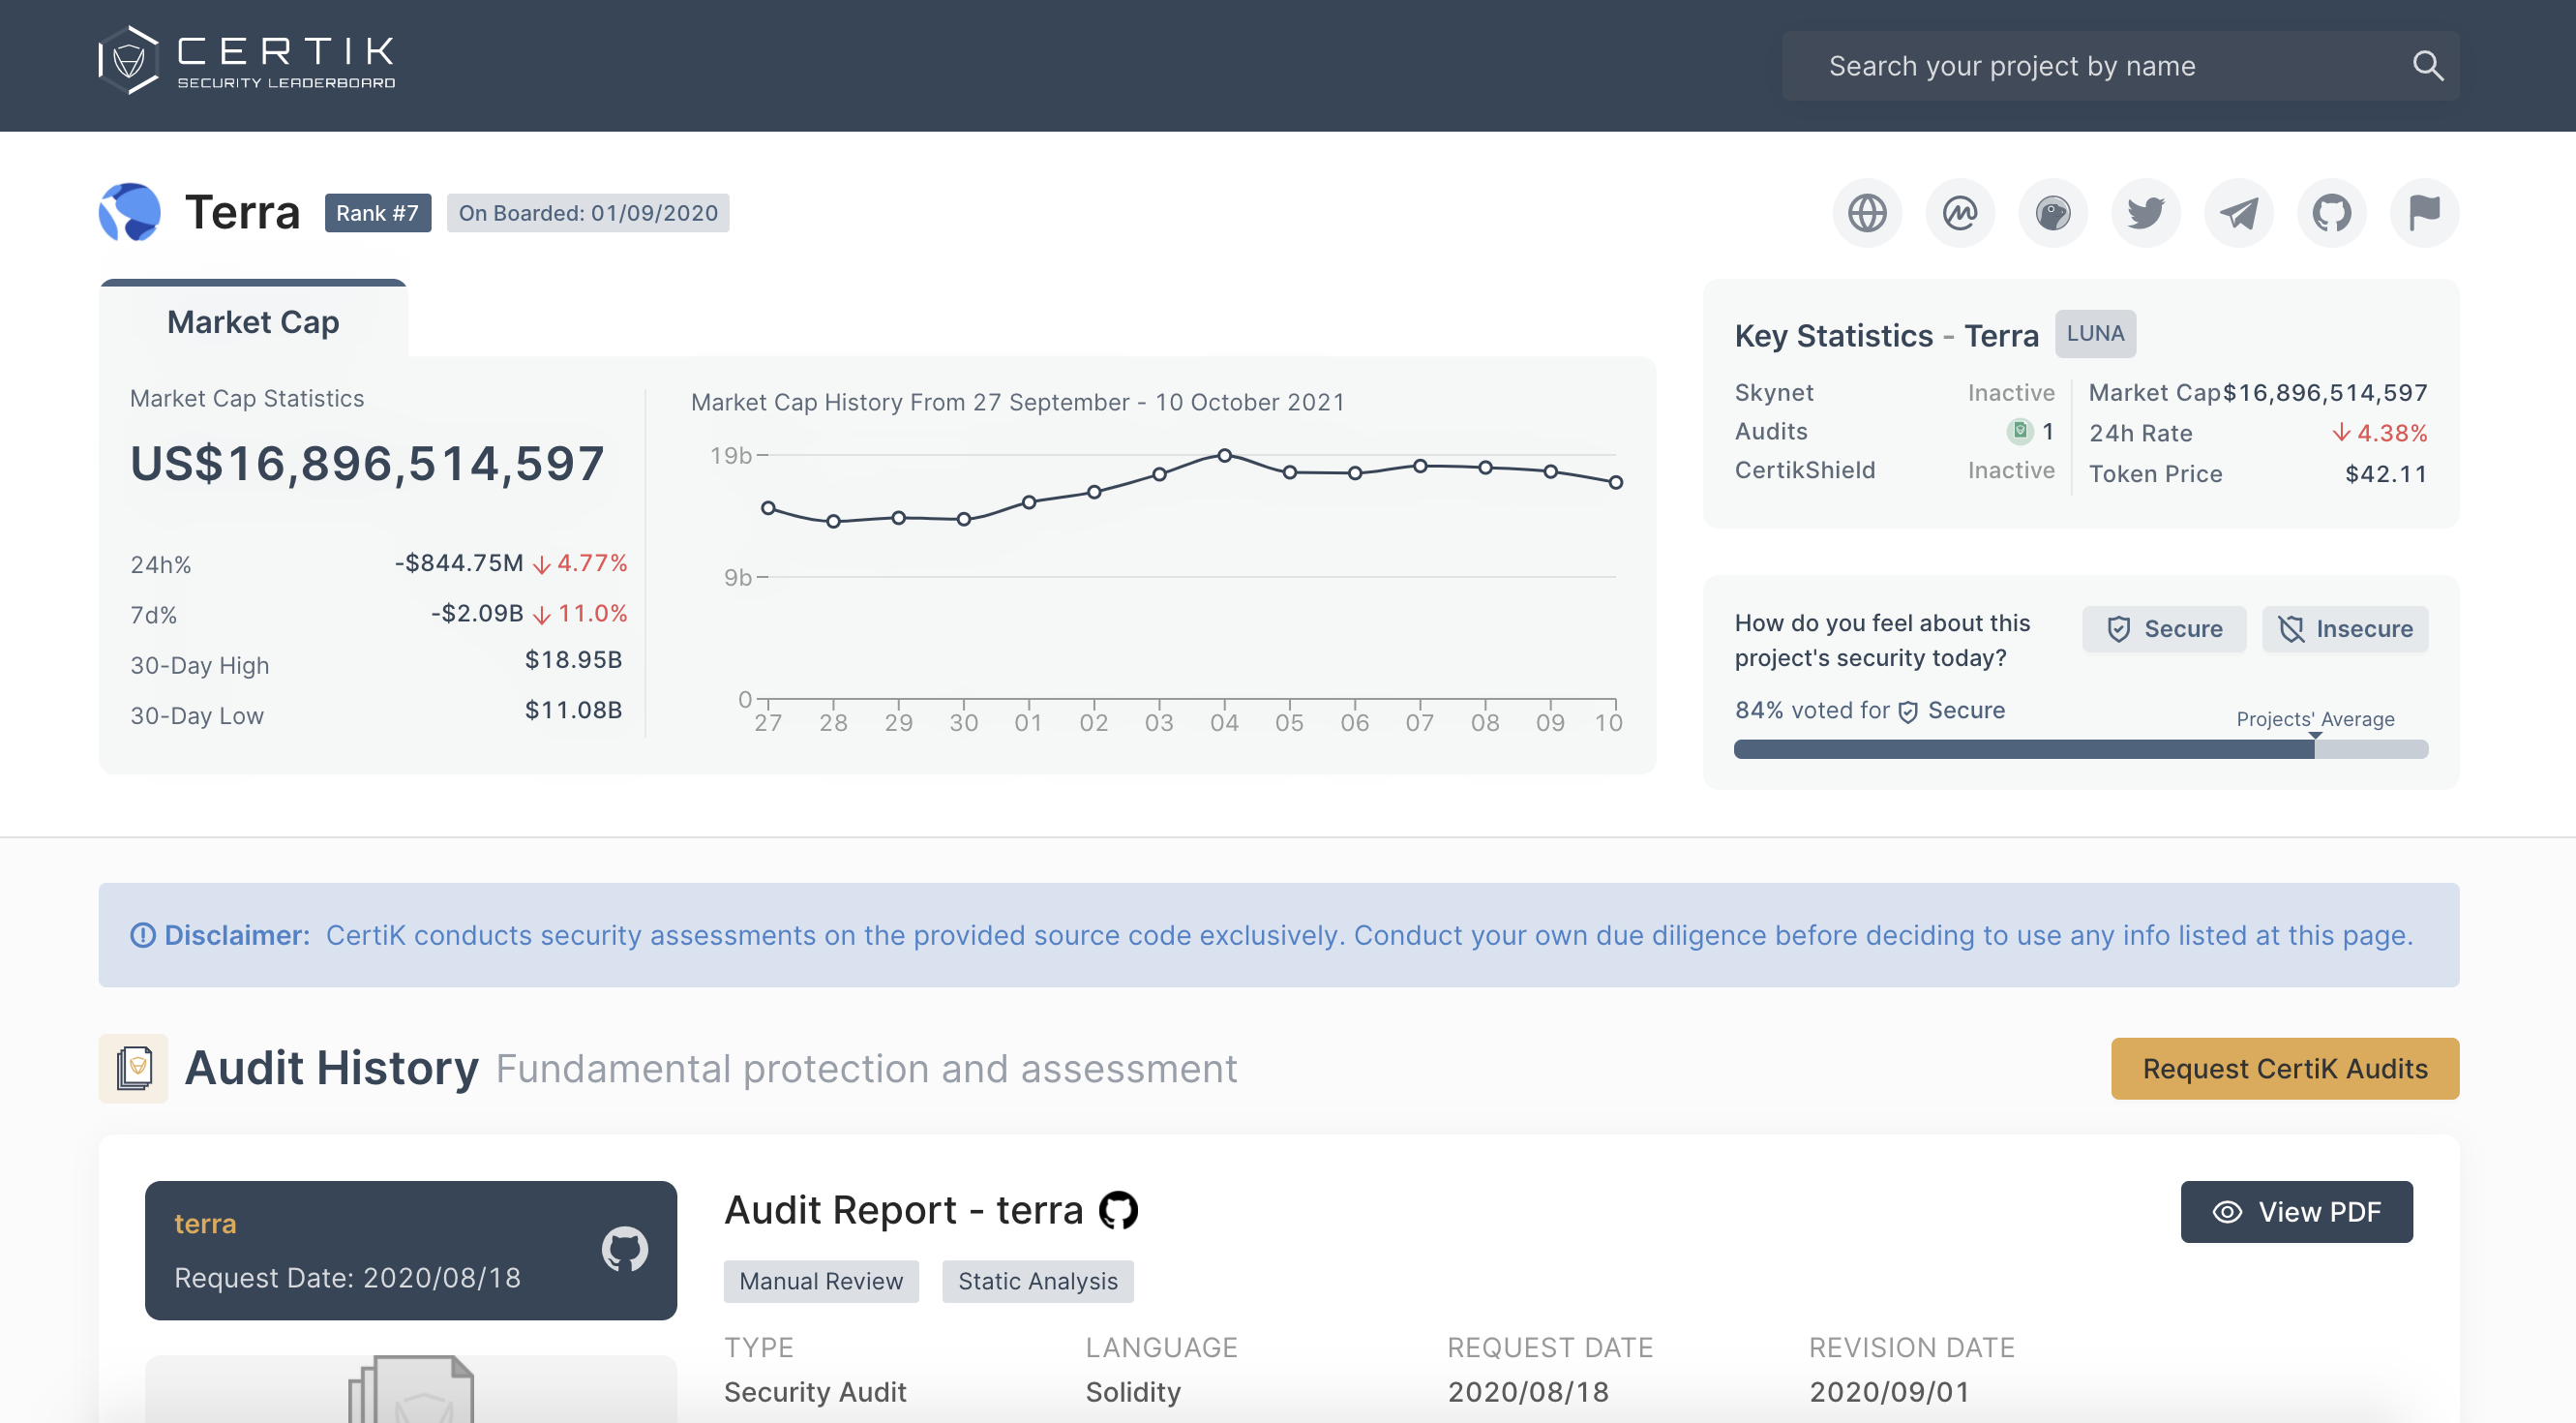Click the chart data point for 04
This screenshot has height=1423, width=2576.
[x=1224, y=456]
